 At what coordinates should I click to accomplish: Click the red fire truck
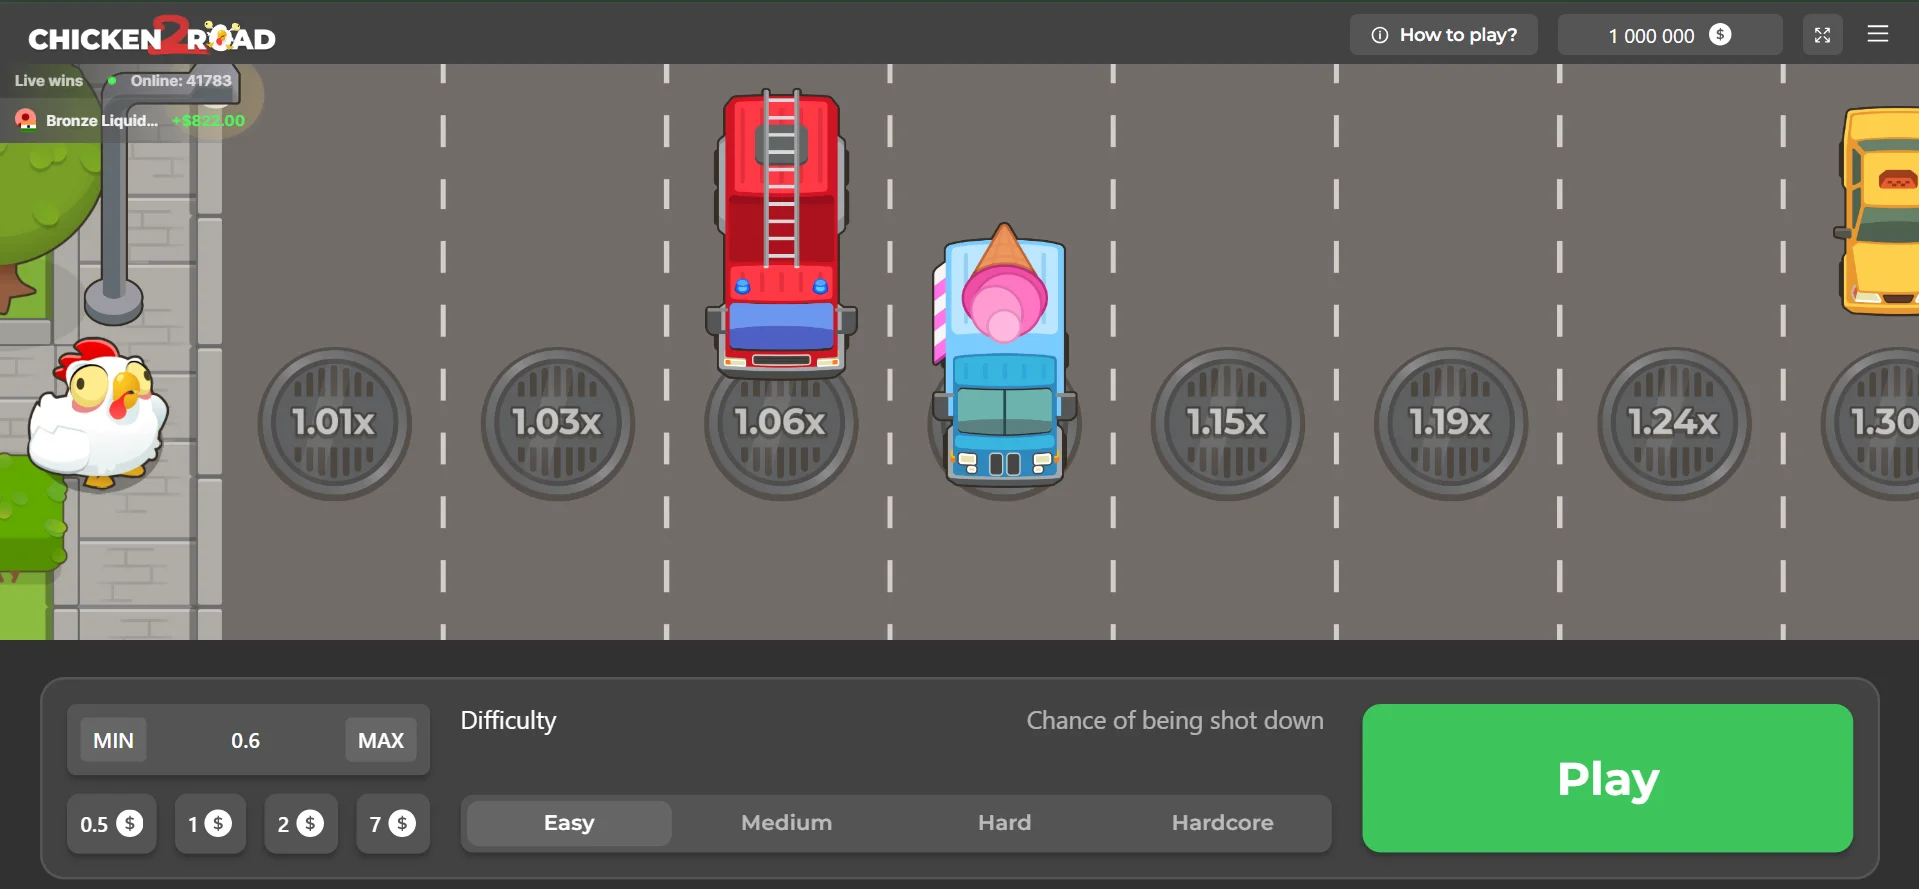(781, 234)
